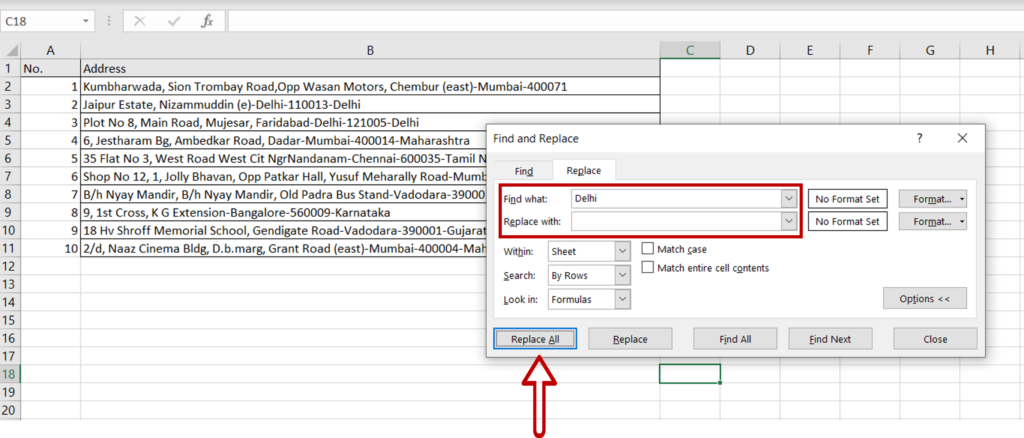Select row 1 header
The image size is (1024, 438).
tap(10, 69)
